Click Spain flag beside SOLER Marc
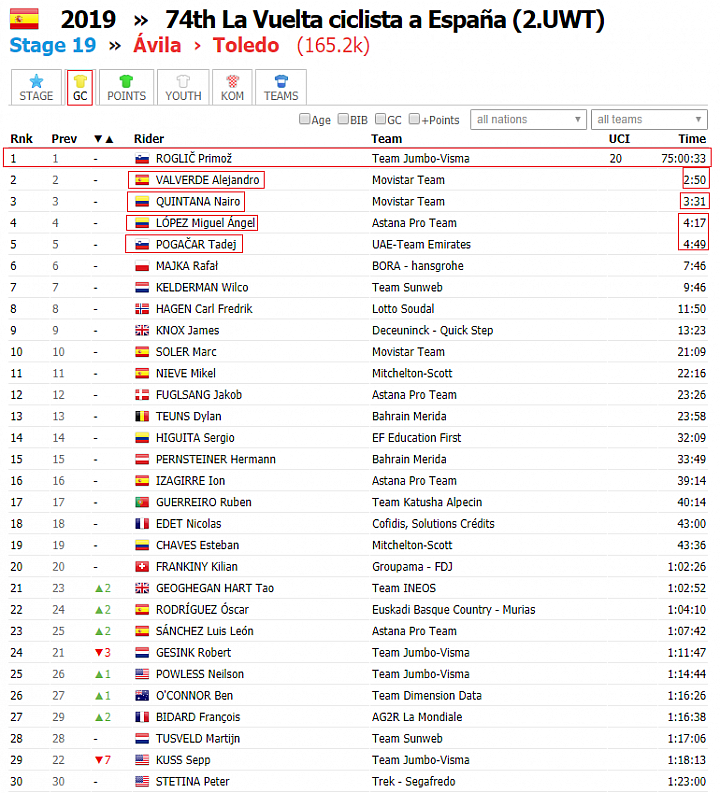The width and height of the screenshot is (720, 793). click(142, 352)
